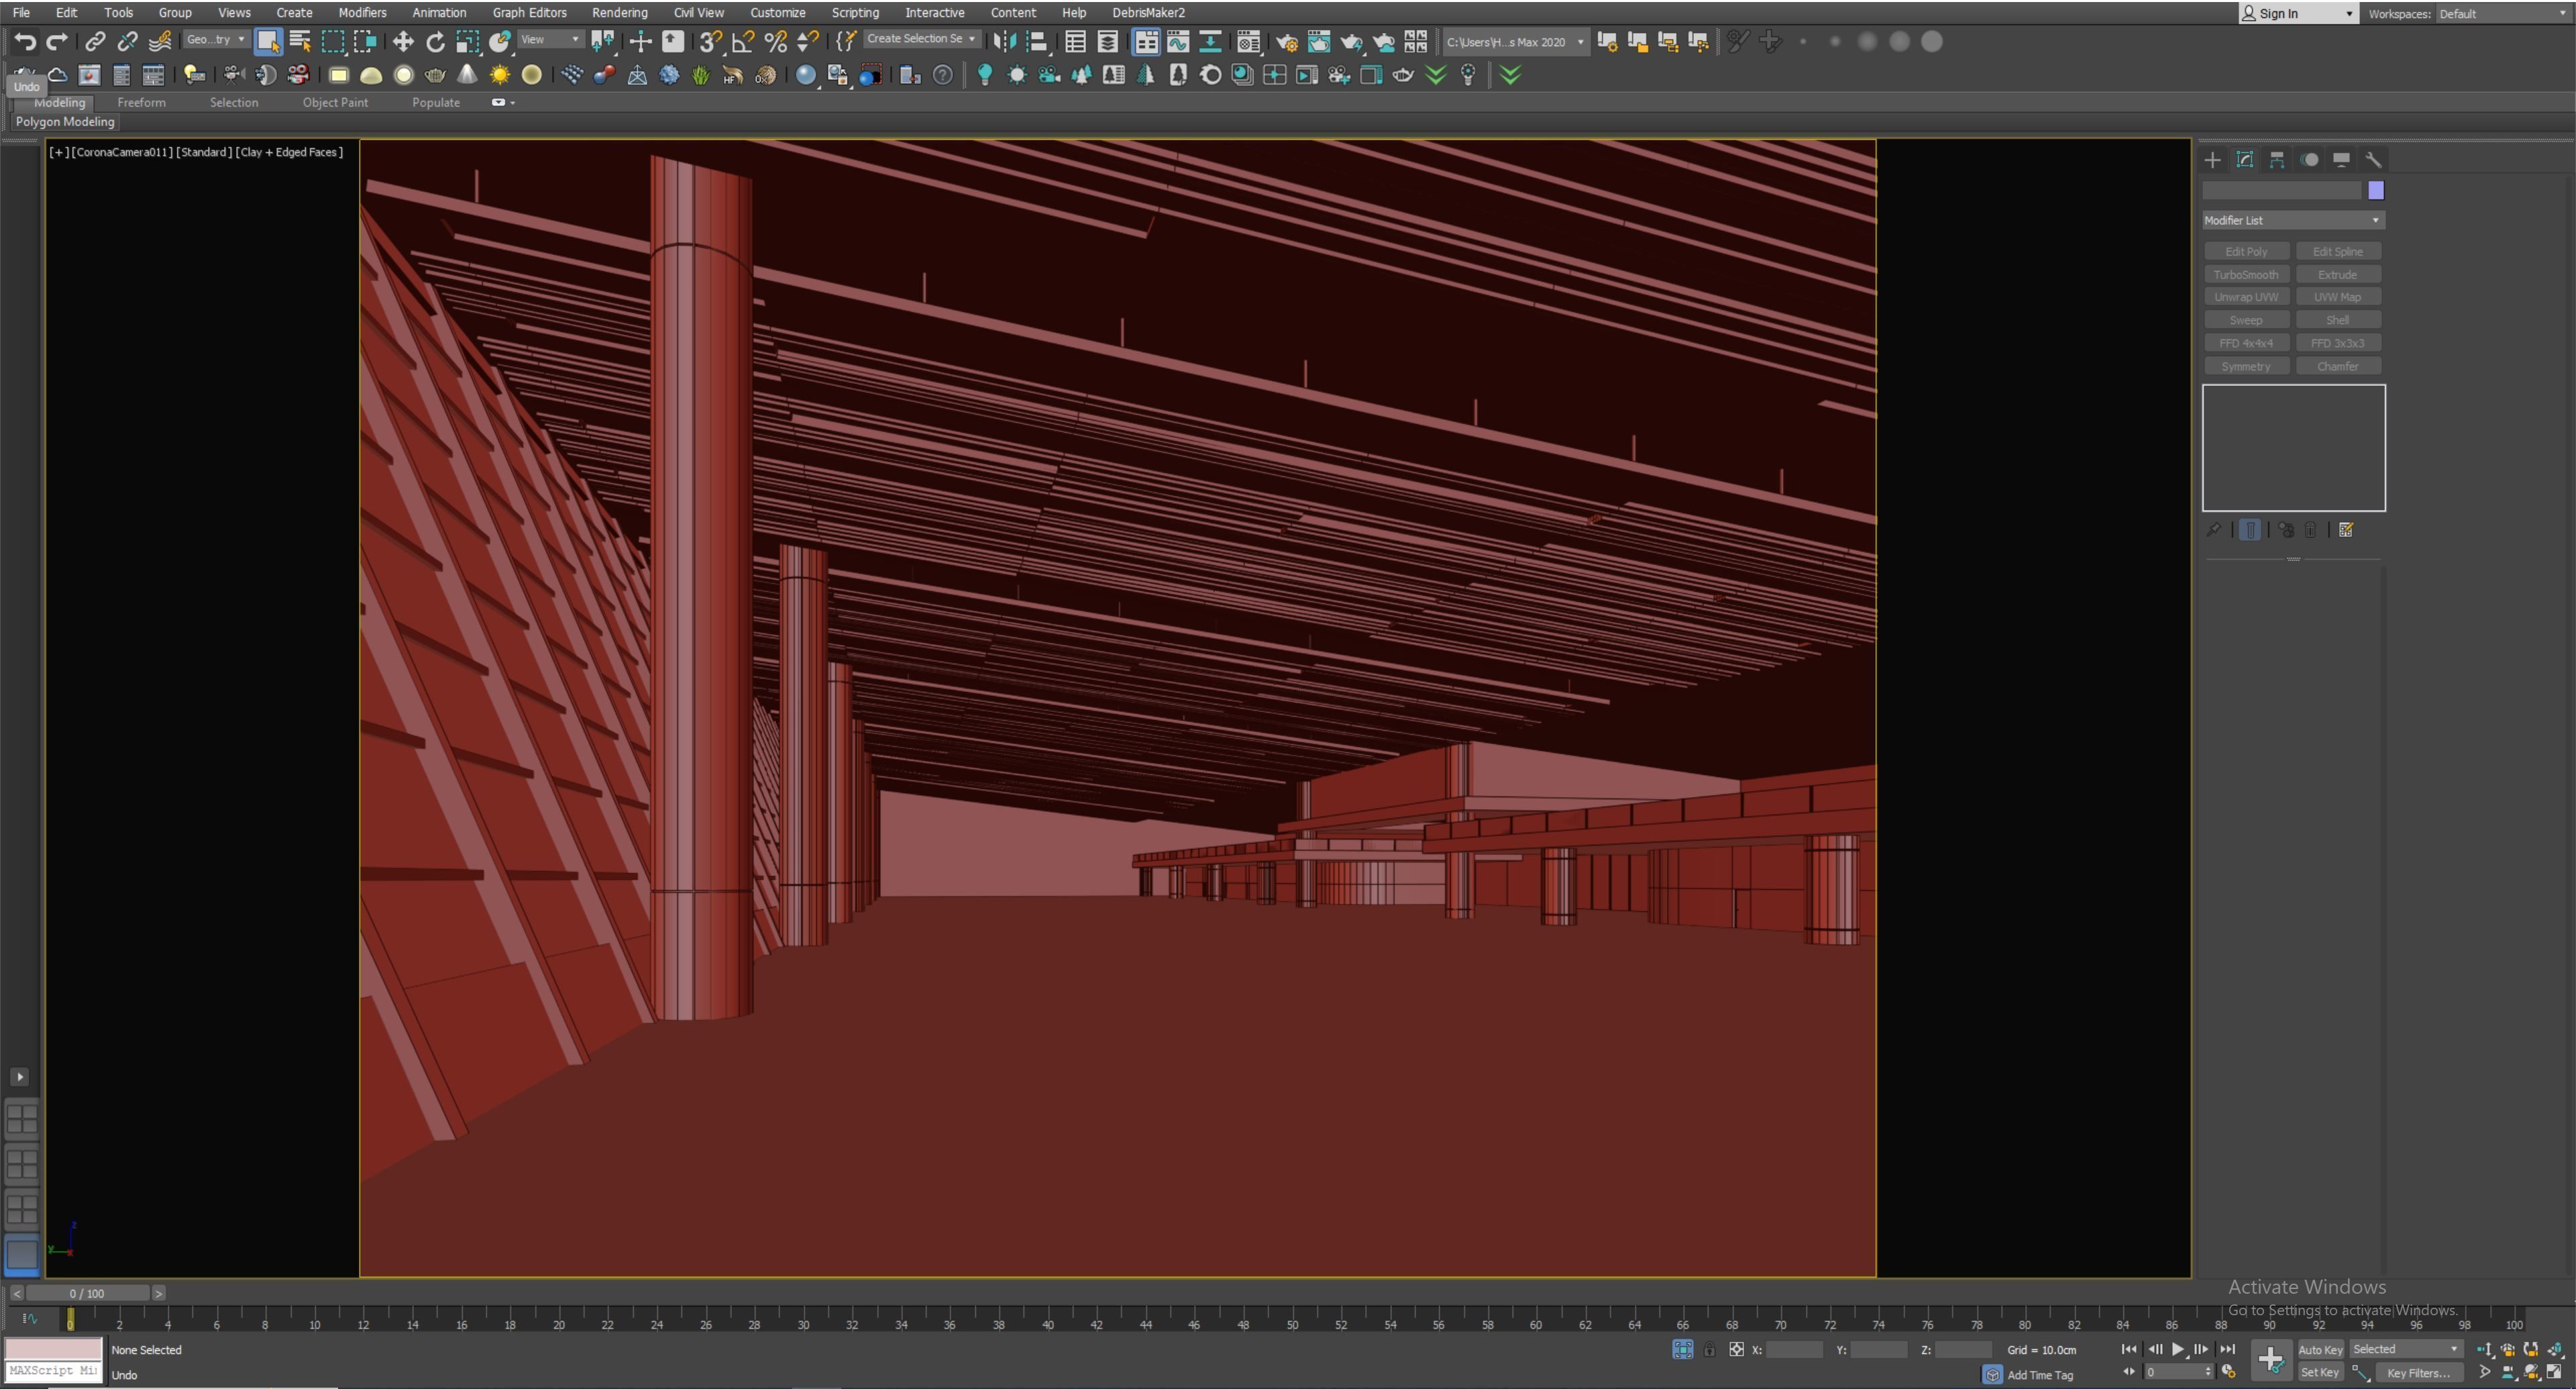Click the Set Key button
This screenshot has height=1389, width=2576.
(2320, 1372)
